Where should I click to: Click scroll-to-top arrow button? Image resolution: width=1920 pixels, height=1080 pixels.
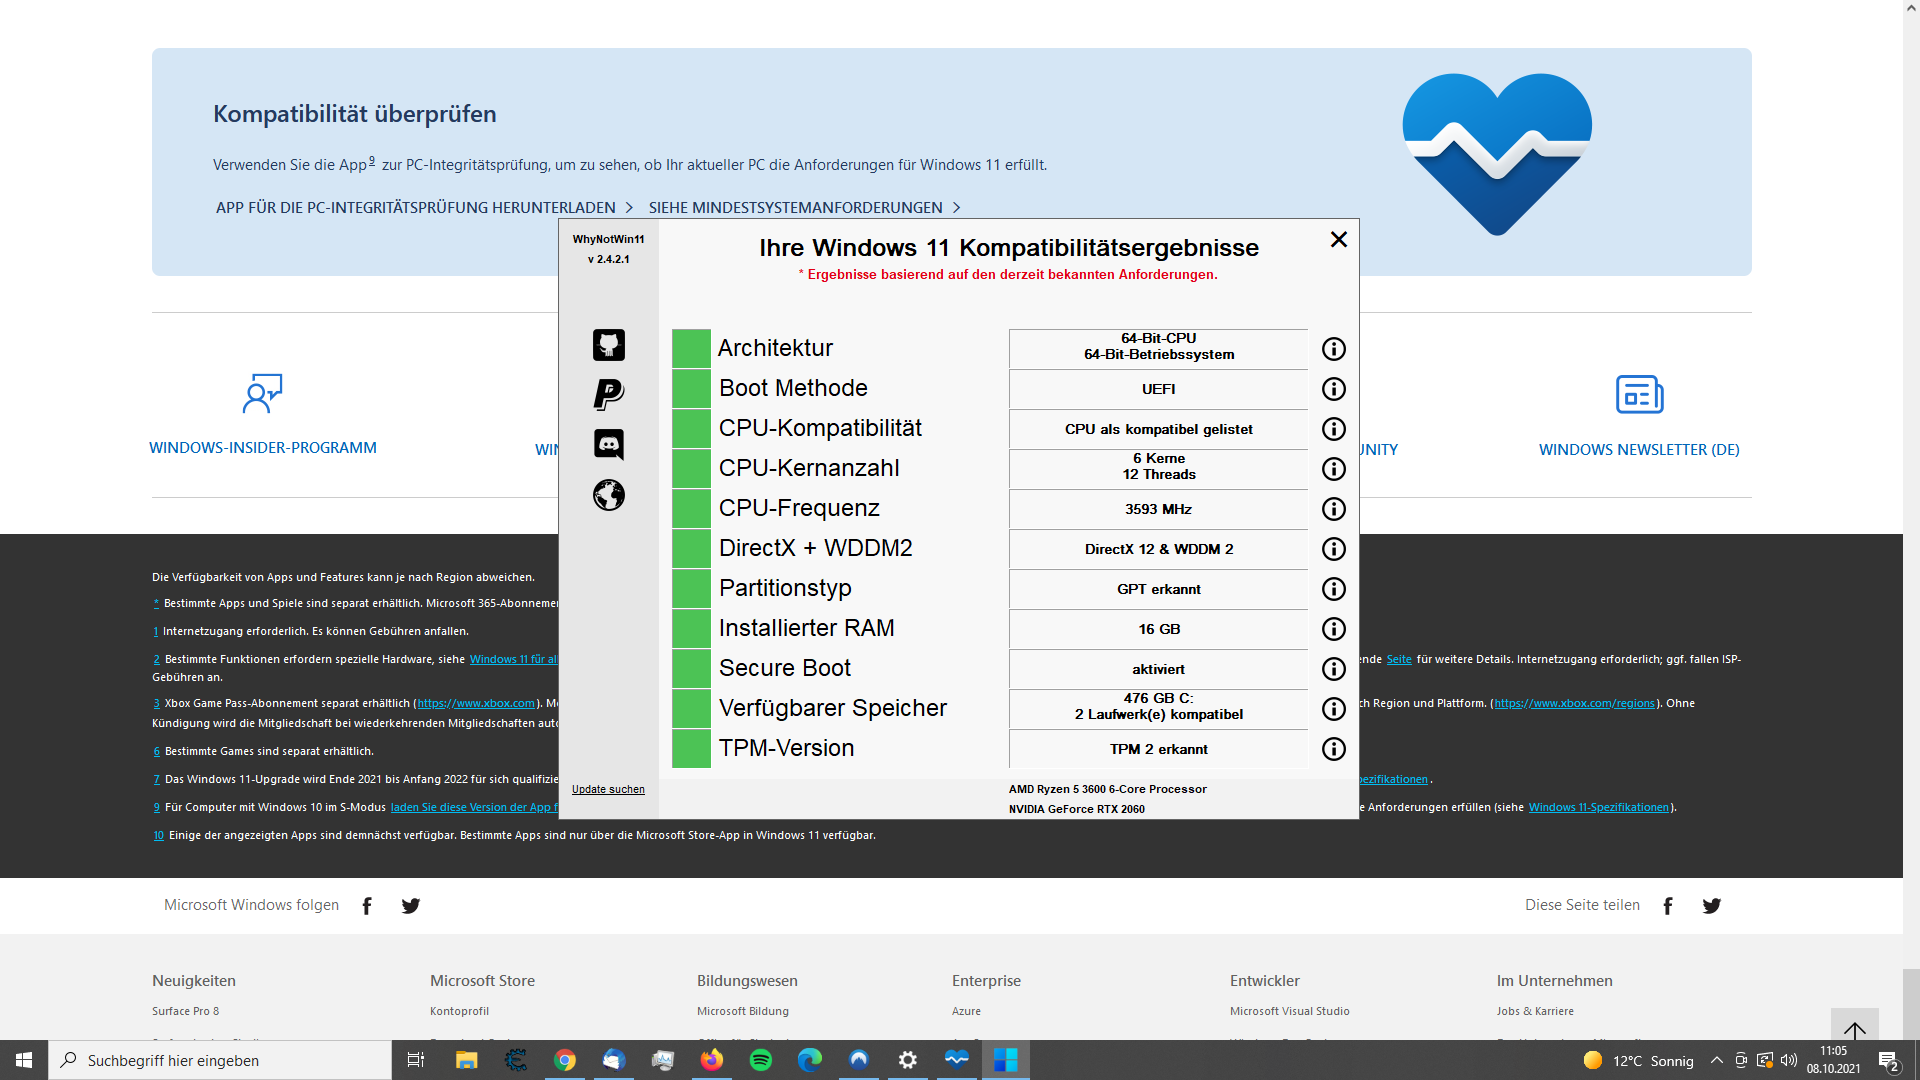(x=1854, y=1028)
